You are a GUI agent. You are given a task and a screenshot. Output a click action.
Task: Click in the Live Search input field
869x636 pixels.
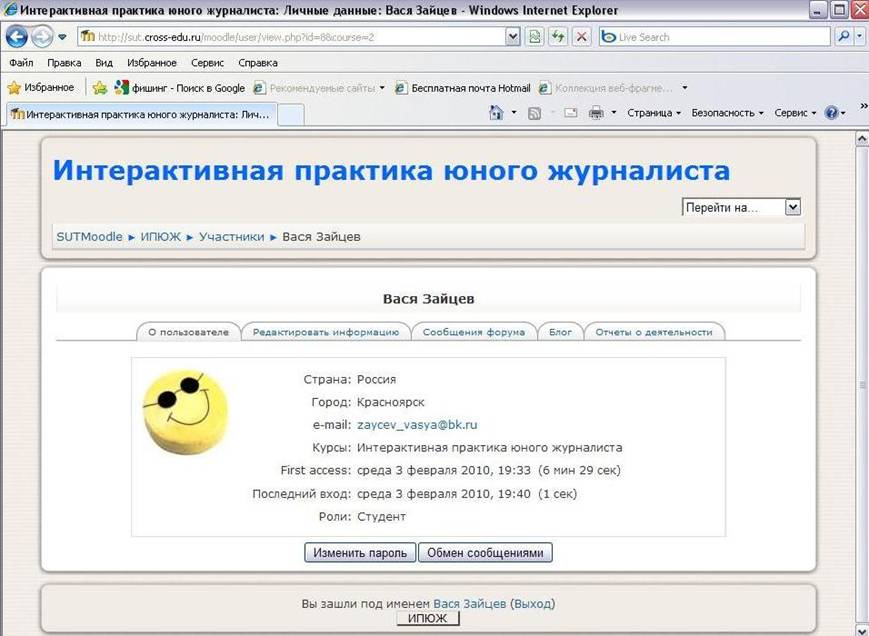(x=715, y=37)
